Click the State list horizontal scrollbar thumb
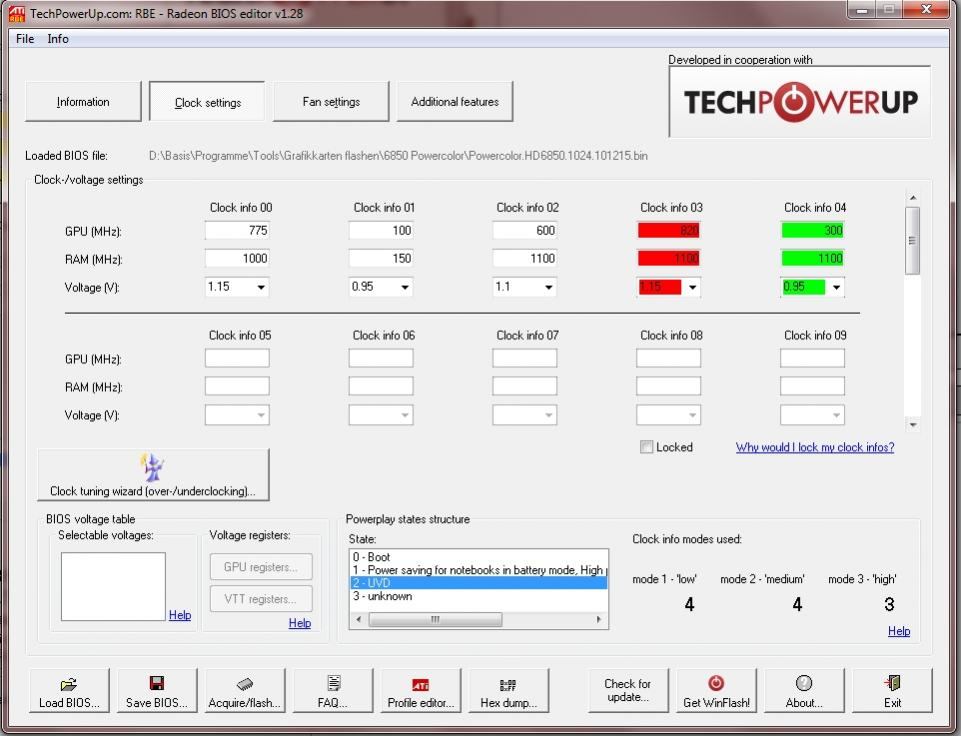The height and width of the screenshot is (736, 961). 435,619
